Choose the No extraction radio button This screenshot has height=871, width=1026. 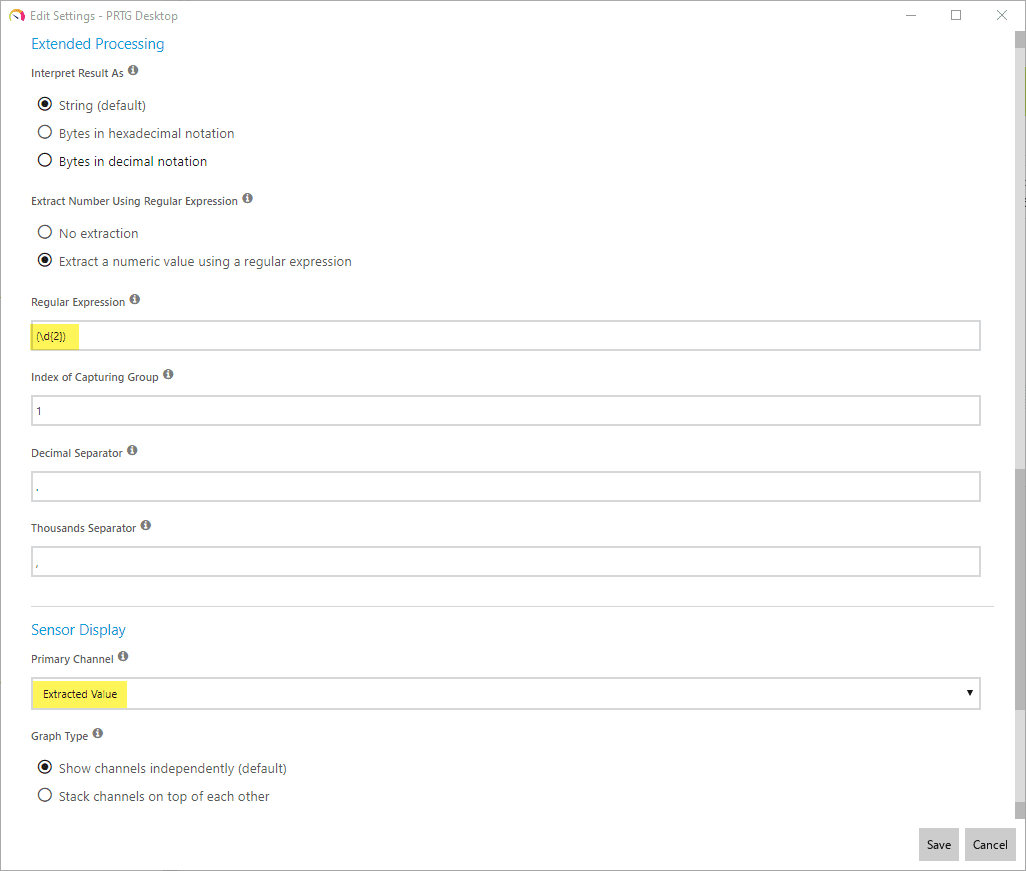click(x=44, y=232)
